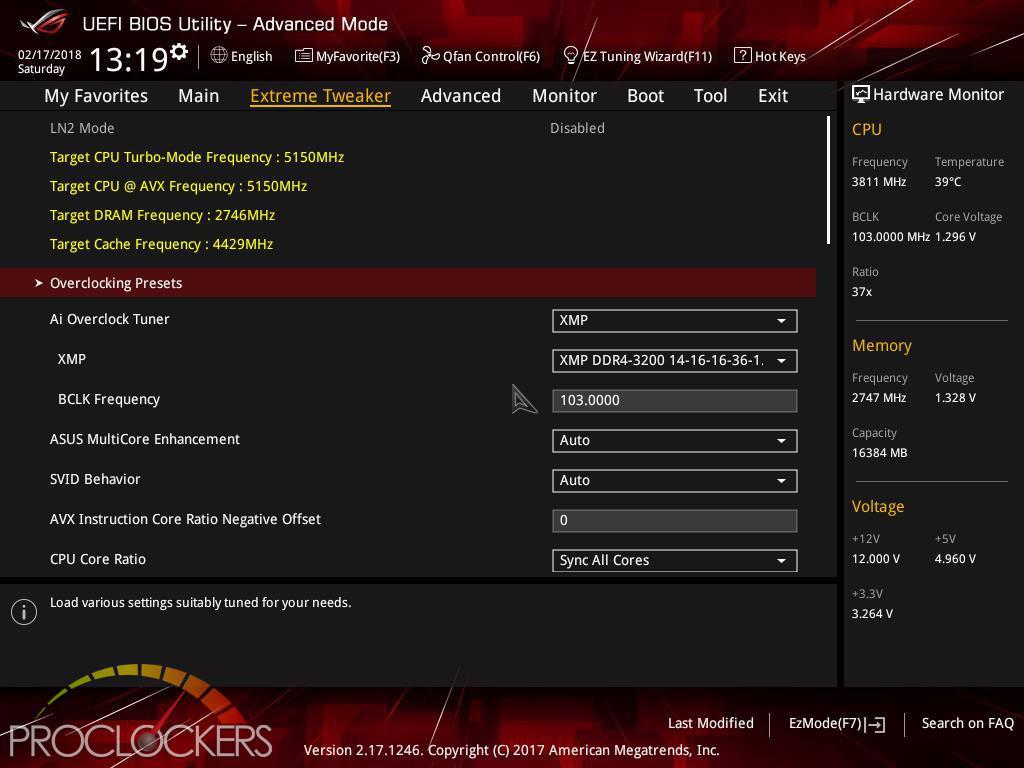Click the ROG logo in header

[44, 23]
